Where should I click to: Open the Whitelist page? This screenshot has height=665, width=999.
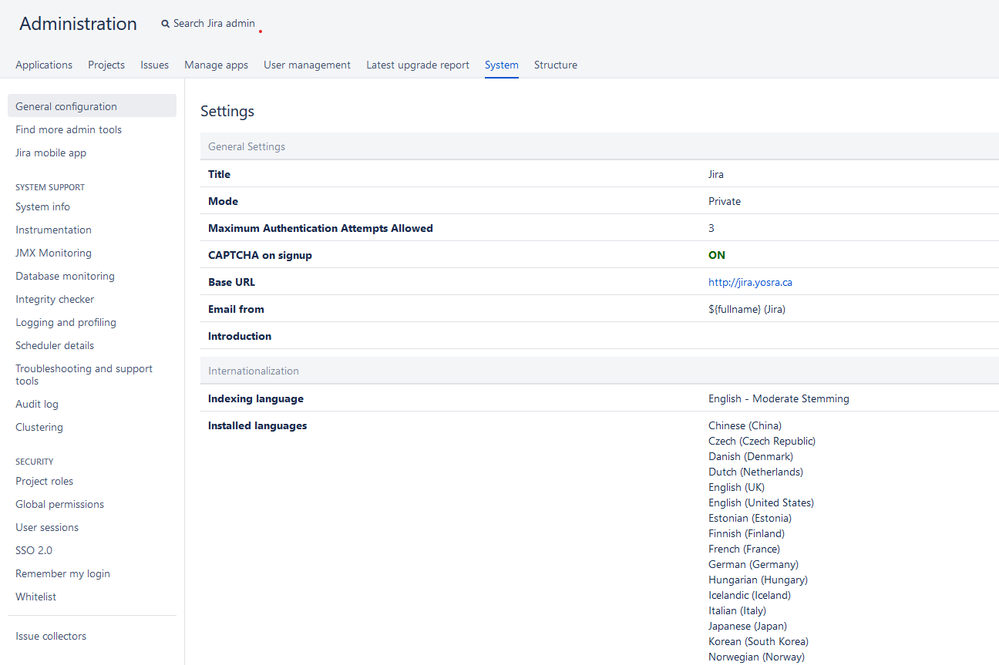click(x=36, y=597)
